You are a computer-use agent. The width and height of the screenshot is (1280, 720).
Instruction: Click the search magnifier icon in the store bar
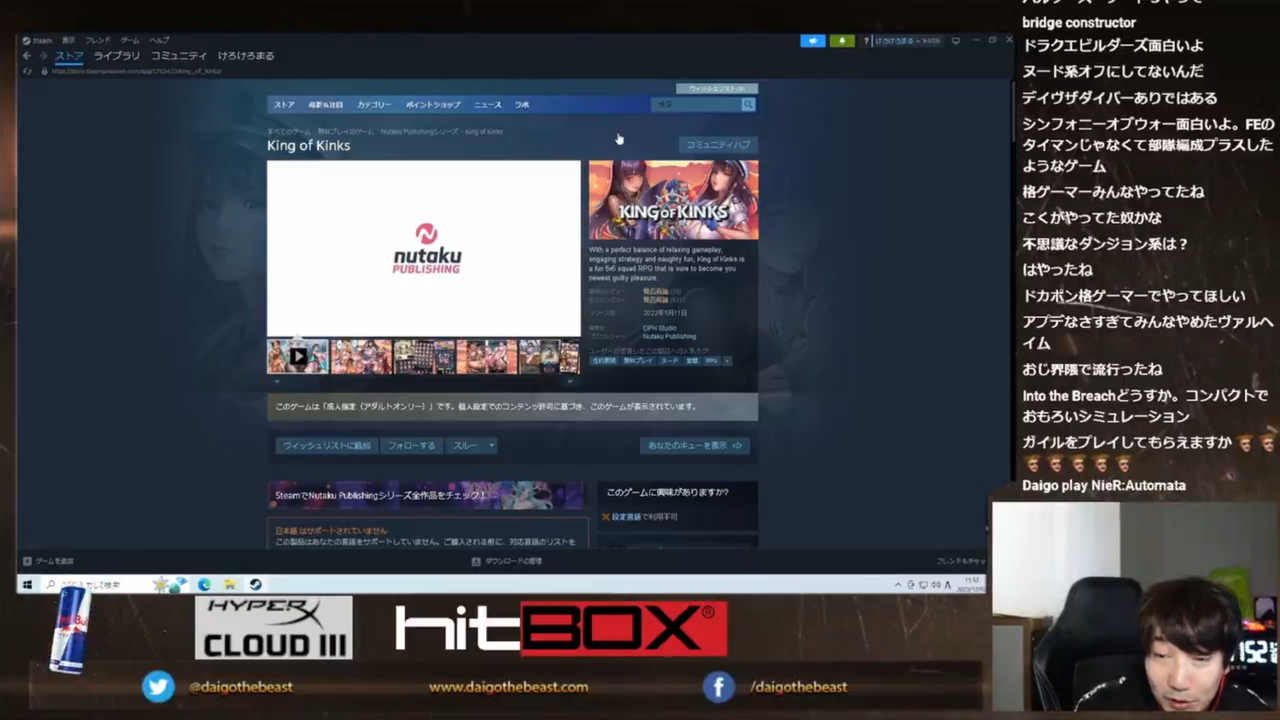pyautogui.click(x=748, y=104)
